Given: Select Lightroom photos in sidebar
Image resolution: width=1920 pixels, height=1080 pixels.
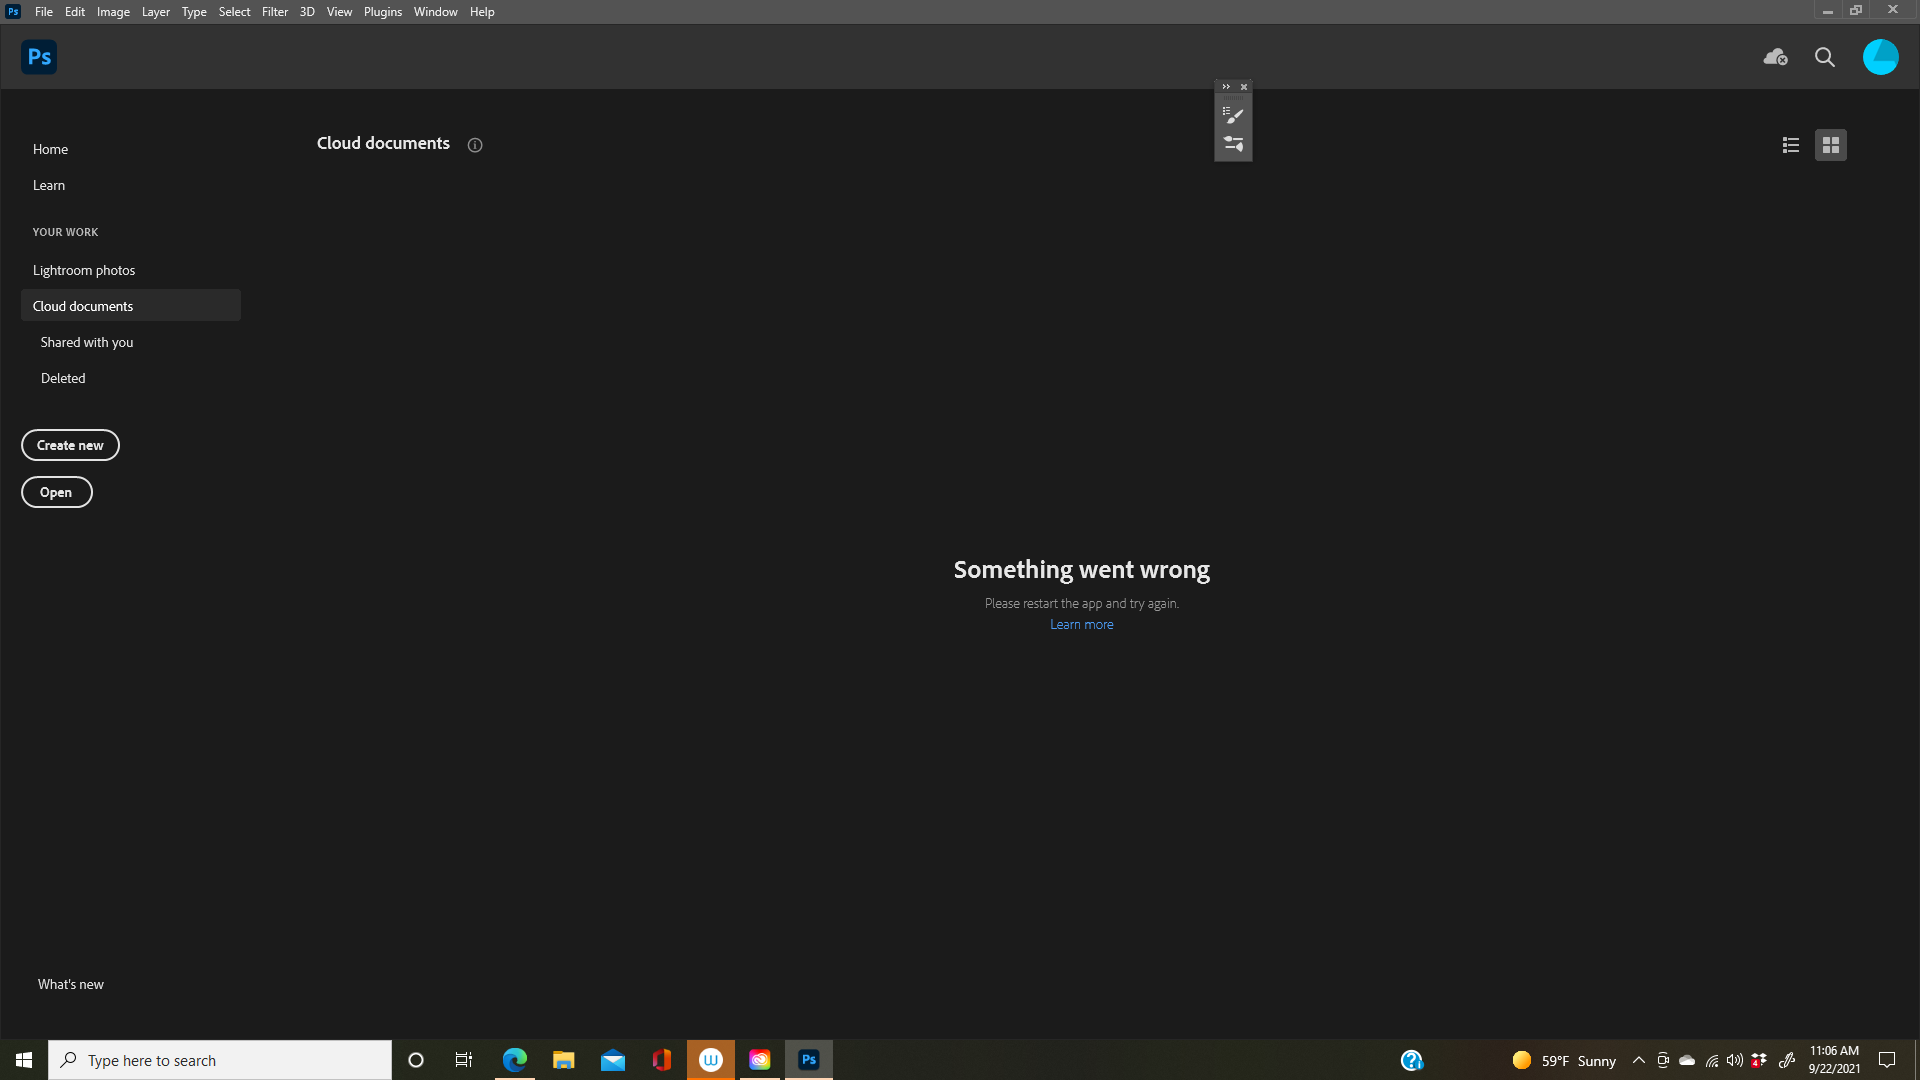Looking at the screenshot, I should coord(83,269).
